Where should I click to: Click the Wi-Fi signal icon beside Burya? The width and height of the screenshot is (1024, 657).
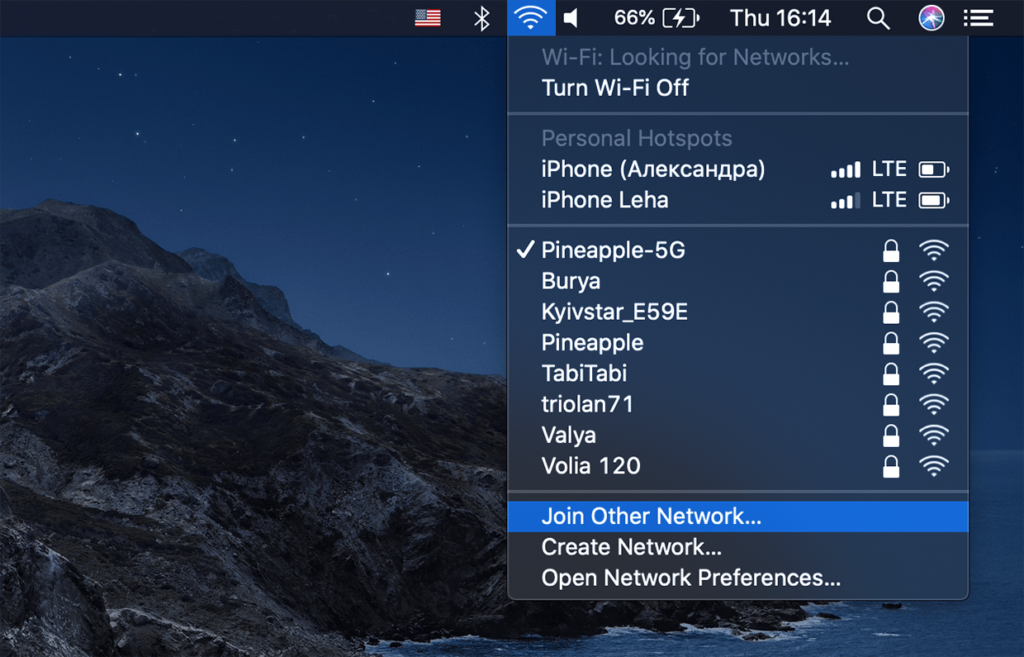tap(934, 281)
